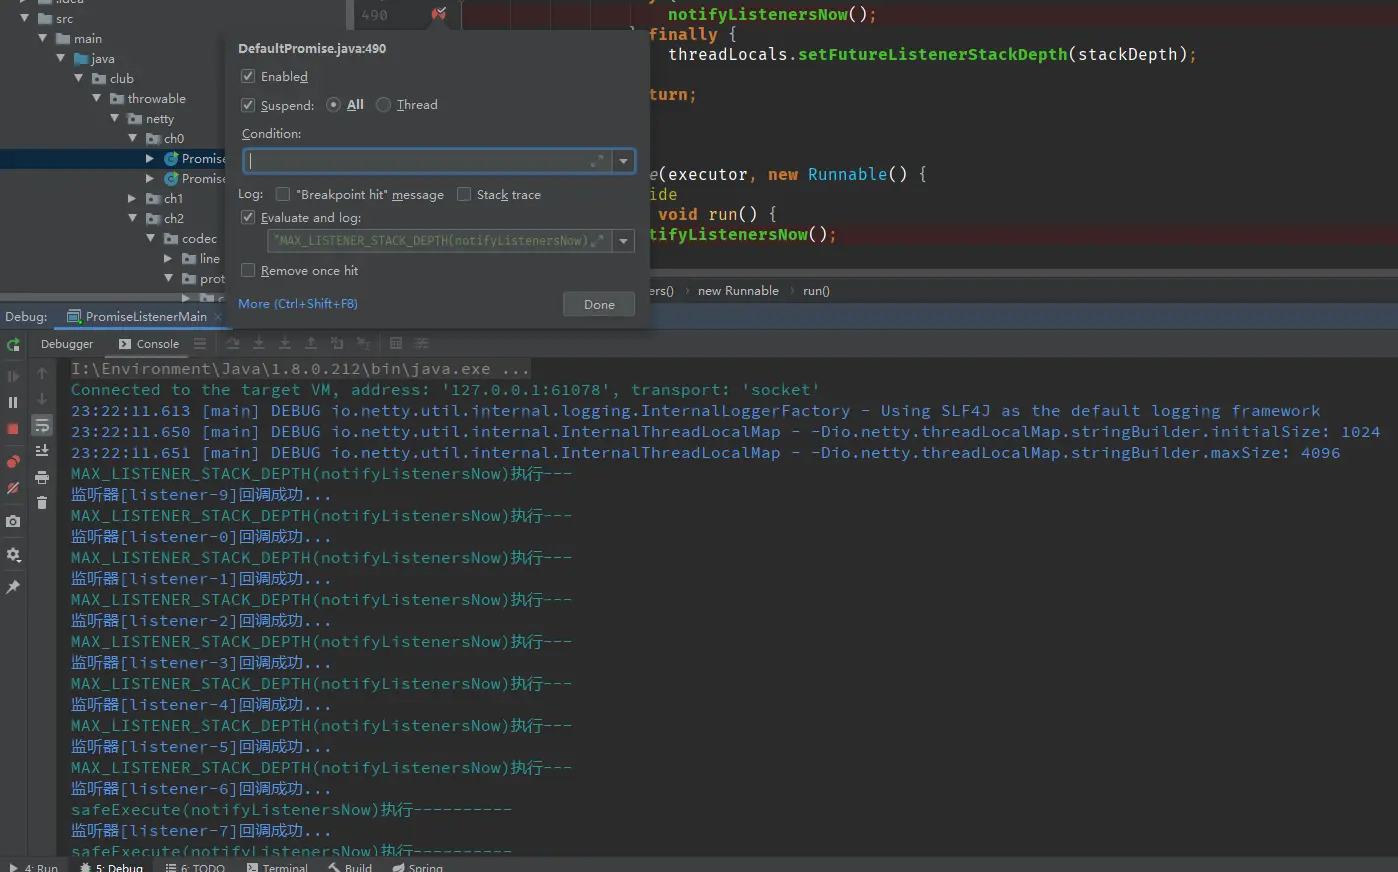Select the Thread suspend radio button

(x=383, y=105)
